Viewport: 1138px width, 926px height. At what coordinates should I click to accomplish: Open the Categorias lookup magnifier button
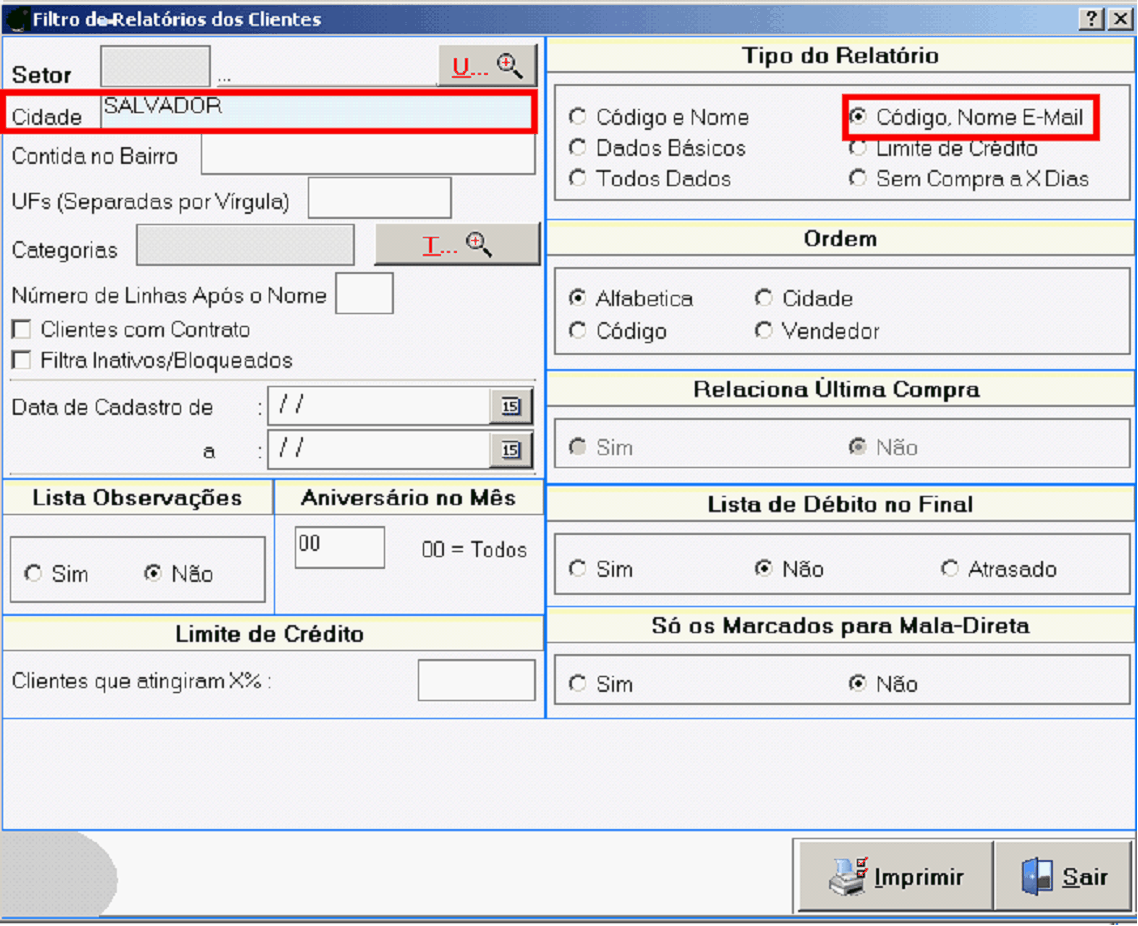(457, 245)
